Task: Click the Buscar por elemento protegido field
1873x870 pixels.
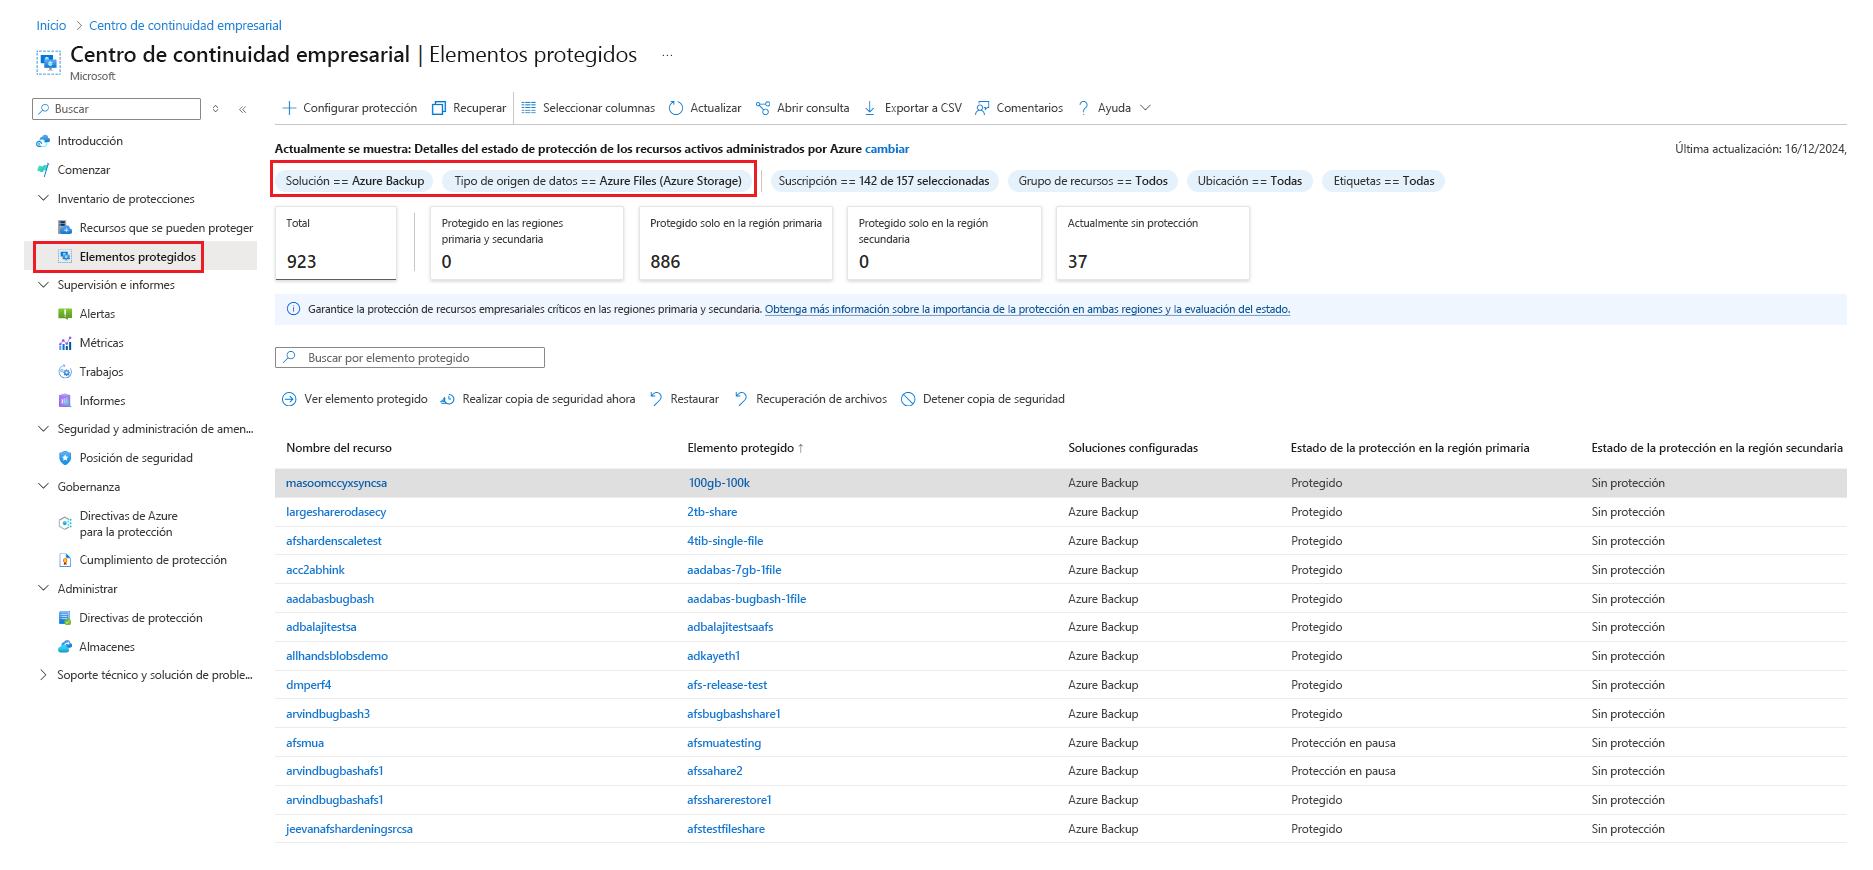Action: point(410,358)
